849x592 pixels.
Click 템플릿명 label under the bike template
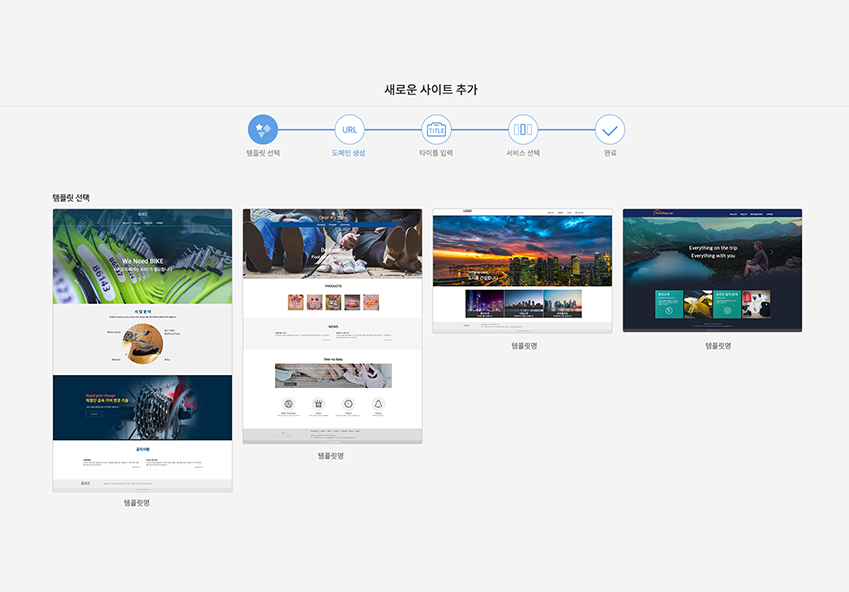click(137, 503)
